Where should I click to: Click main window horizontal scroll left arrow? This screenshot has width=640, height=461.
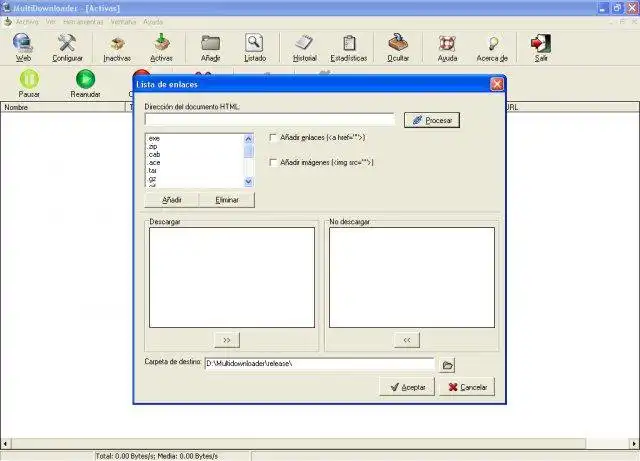coord(5,443)
